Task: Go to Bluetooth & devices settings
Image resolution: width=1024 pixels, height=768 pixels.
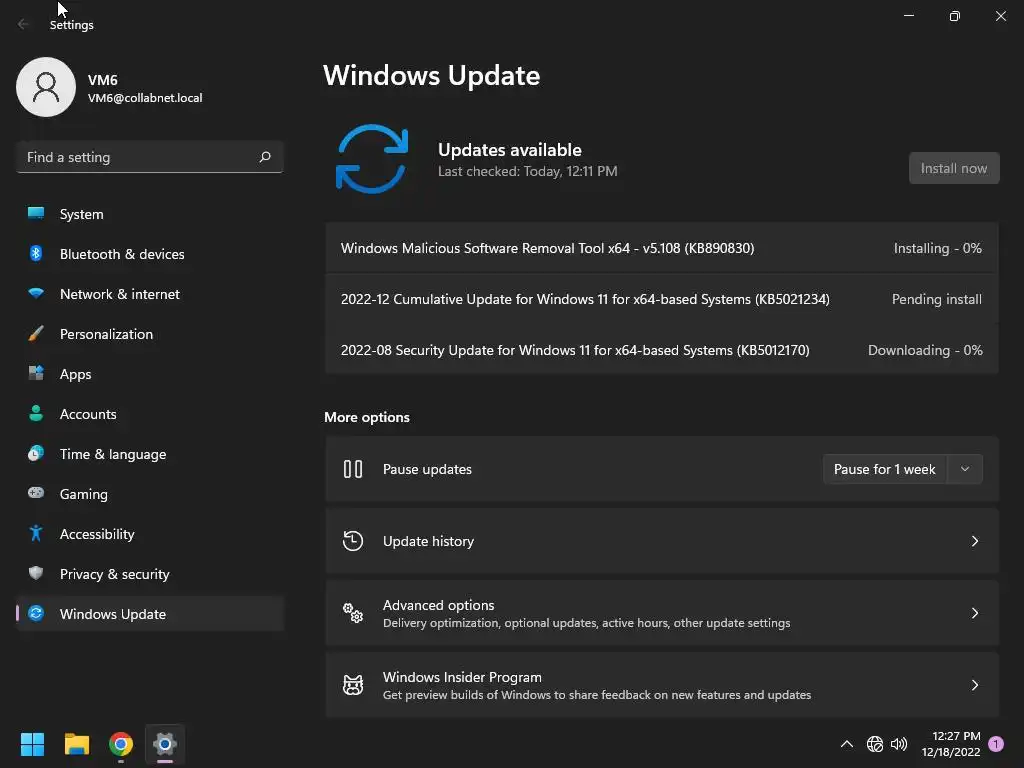Action: coord(150,253)
